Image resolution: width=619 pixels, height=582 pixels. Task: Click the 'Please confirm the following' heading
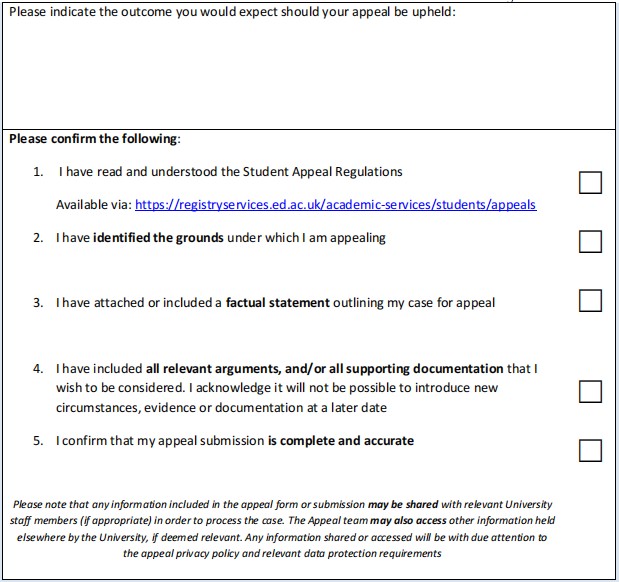click(x=95, y=139)
